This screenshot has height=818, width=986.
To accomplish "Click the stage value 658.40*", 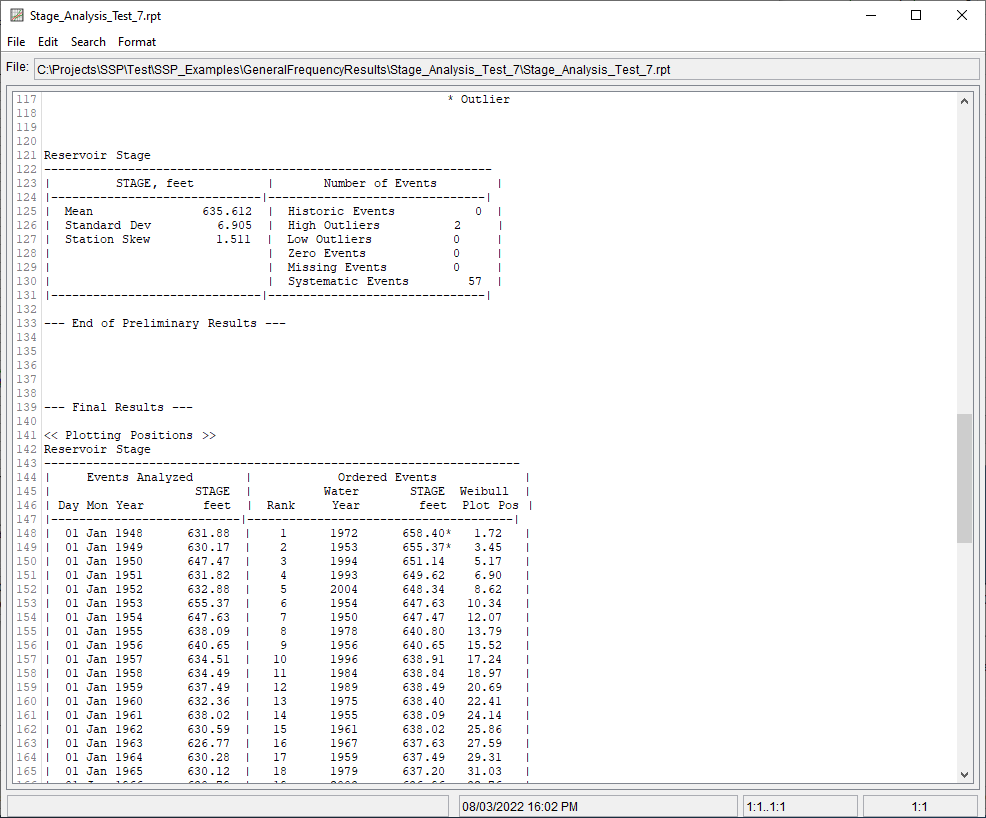I will 427,533.
